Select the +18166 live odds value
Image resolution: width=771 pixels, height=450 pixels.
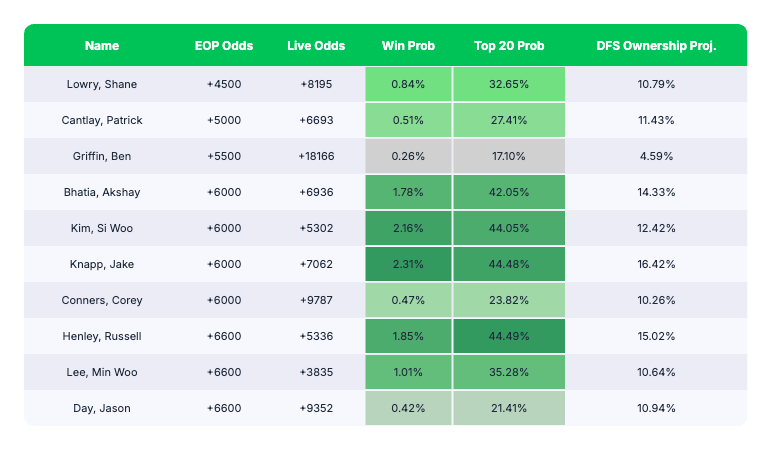click(316, 156)
